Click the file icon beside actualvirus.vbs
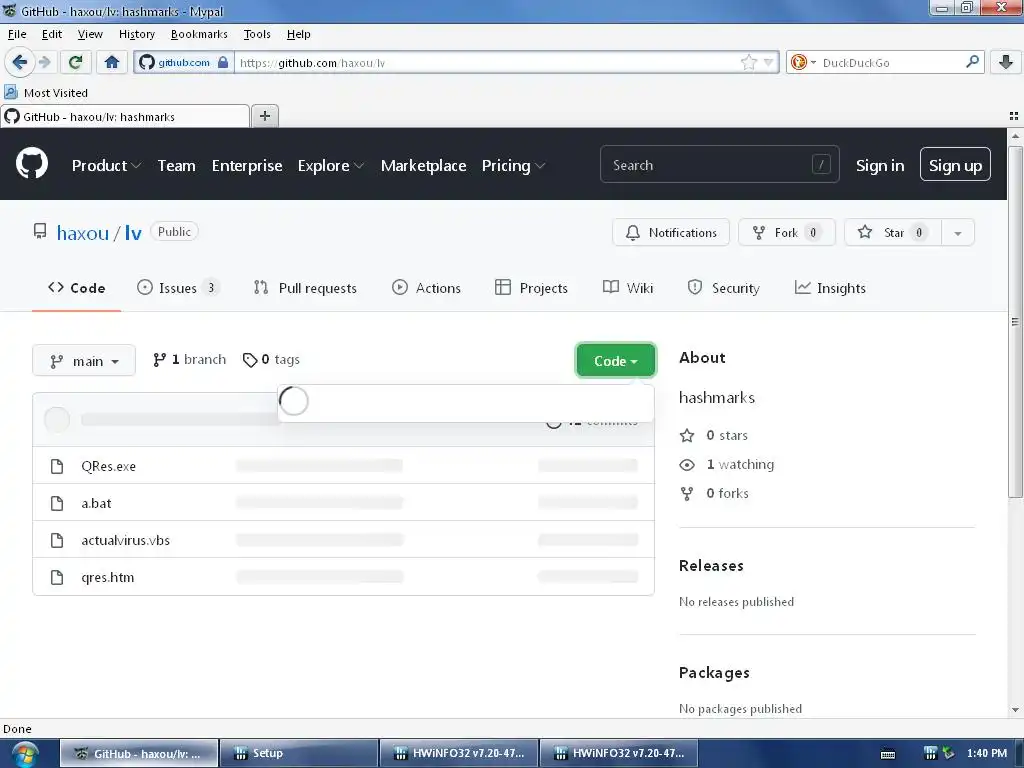This screenshot has height=768, width=1024. [57, 541]
